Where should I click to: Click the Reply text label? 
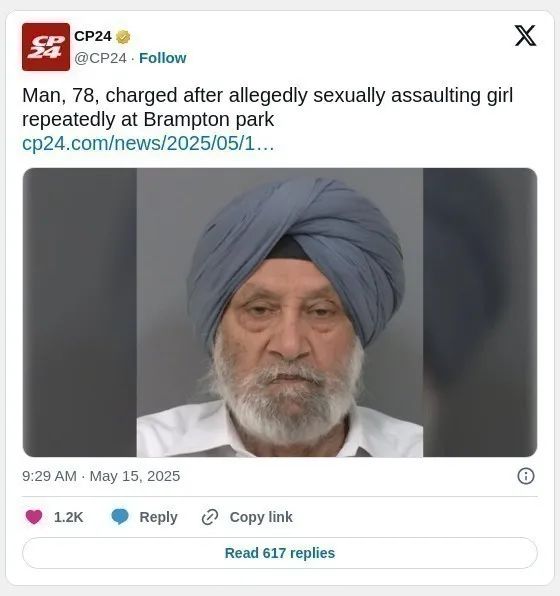159,517
